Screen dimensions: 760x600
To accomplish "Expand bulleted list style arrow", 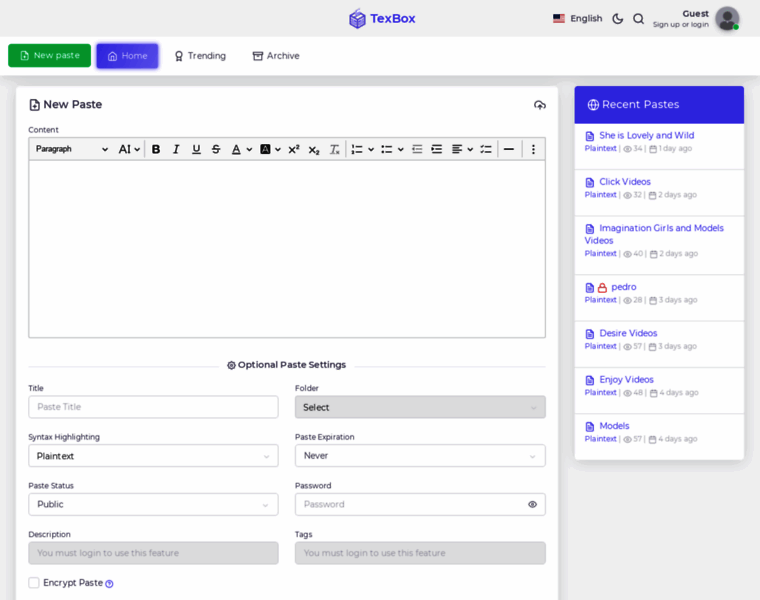I will (x=400, y=149).
